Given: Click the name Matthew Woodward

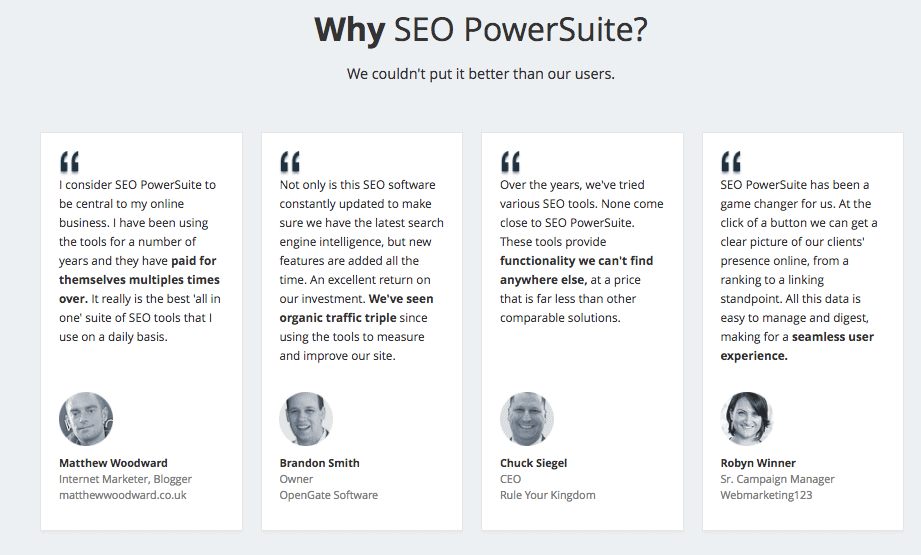Looking at the screenshot, I should coord(113,463).
